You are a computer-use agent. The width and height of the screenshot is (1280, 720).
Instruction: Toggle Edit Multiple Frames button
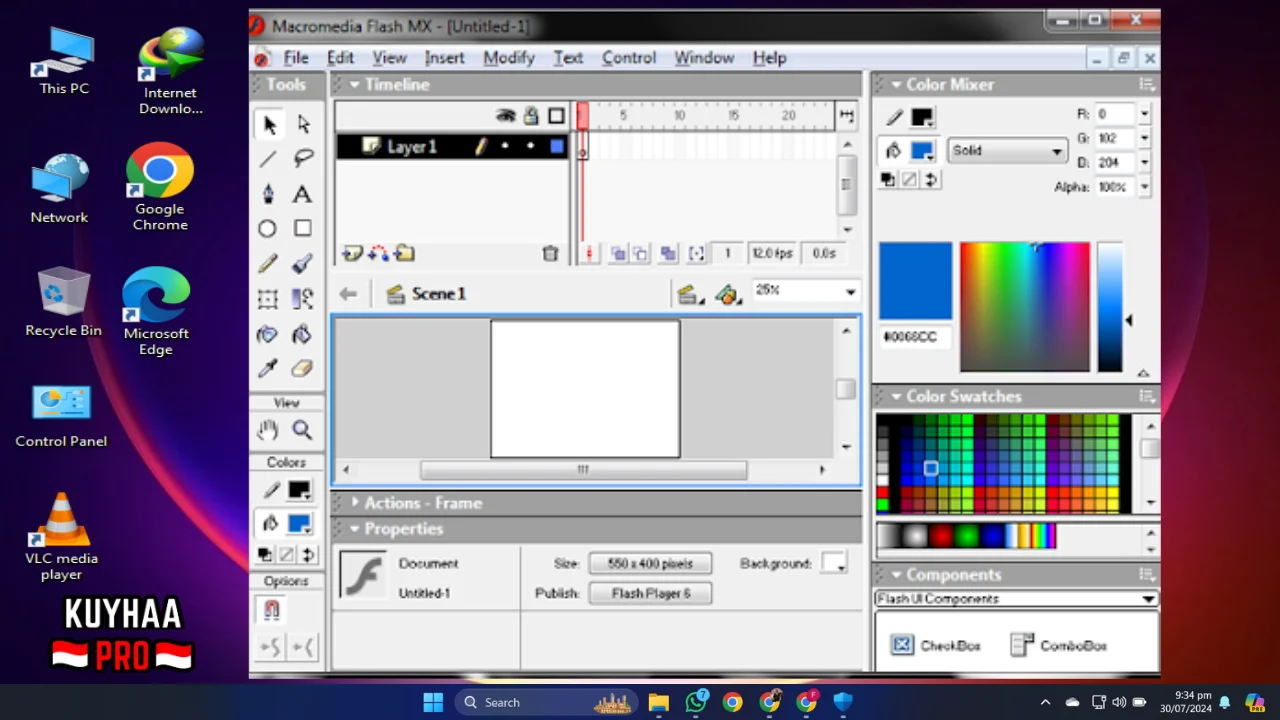coord(668,254)
